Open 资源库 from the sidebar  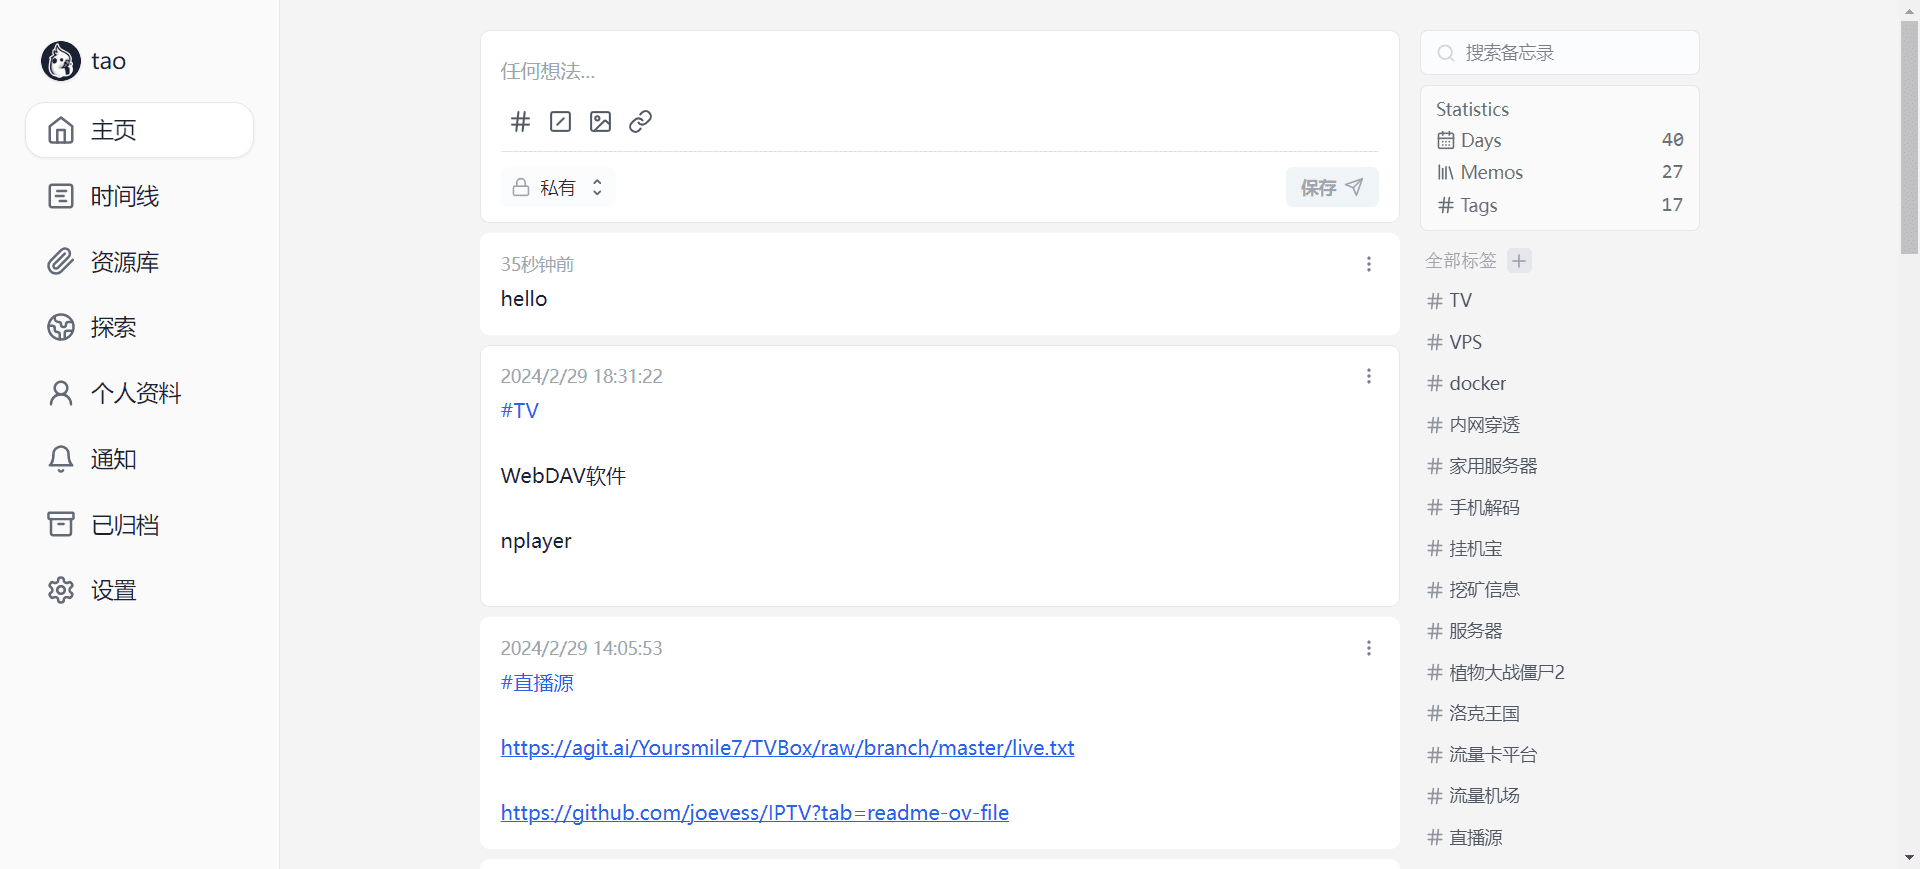pos(124,262)
